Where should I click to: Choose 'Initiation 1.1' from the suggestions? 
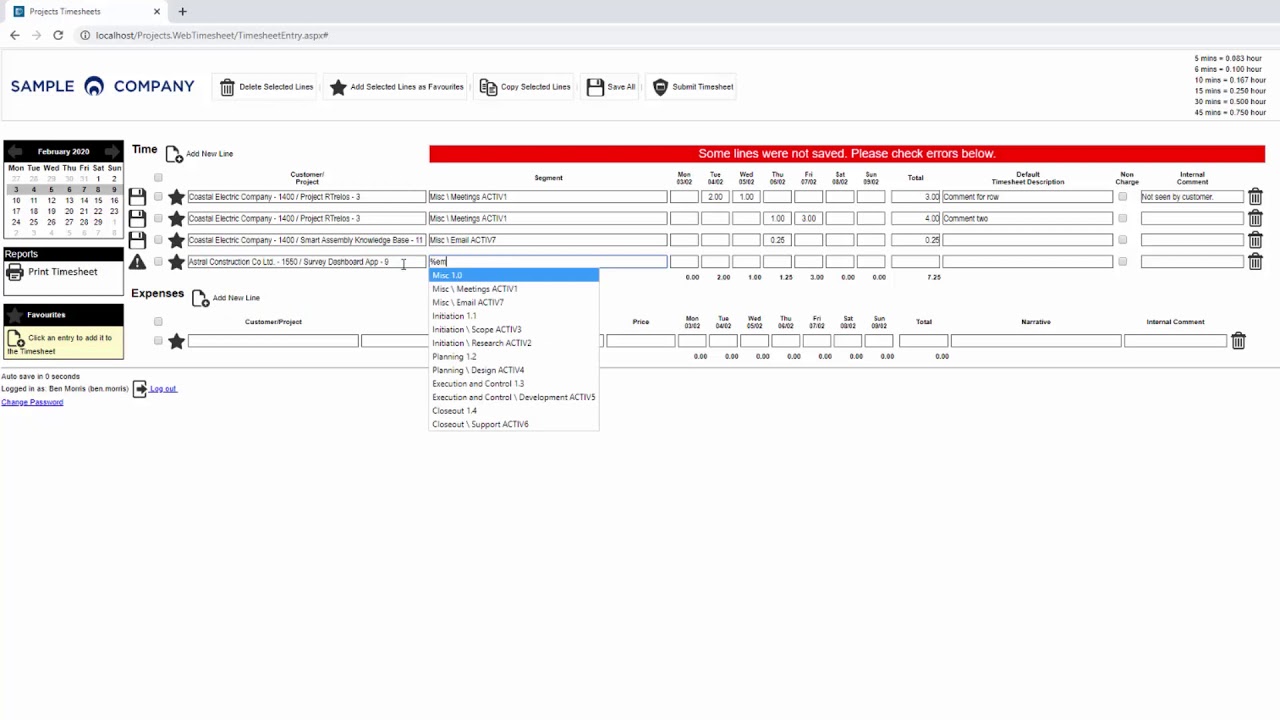point(514,316)
